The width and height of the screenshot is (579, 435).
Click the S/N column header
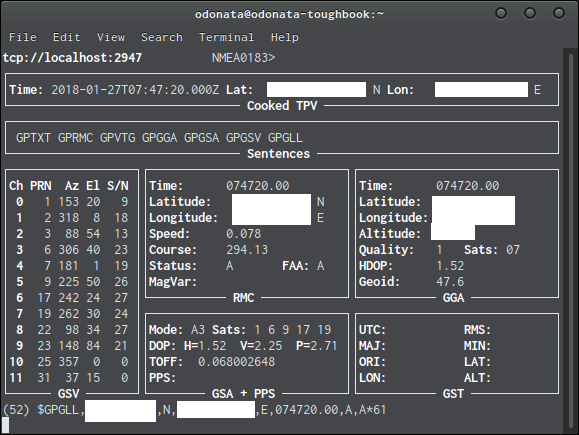coord(118,186)
